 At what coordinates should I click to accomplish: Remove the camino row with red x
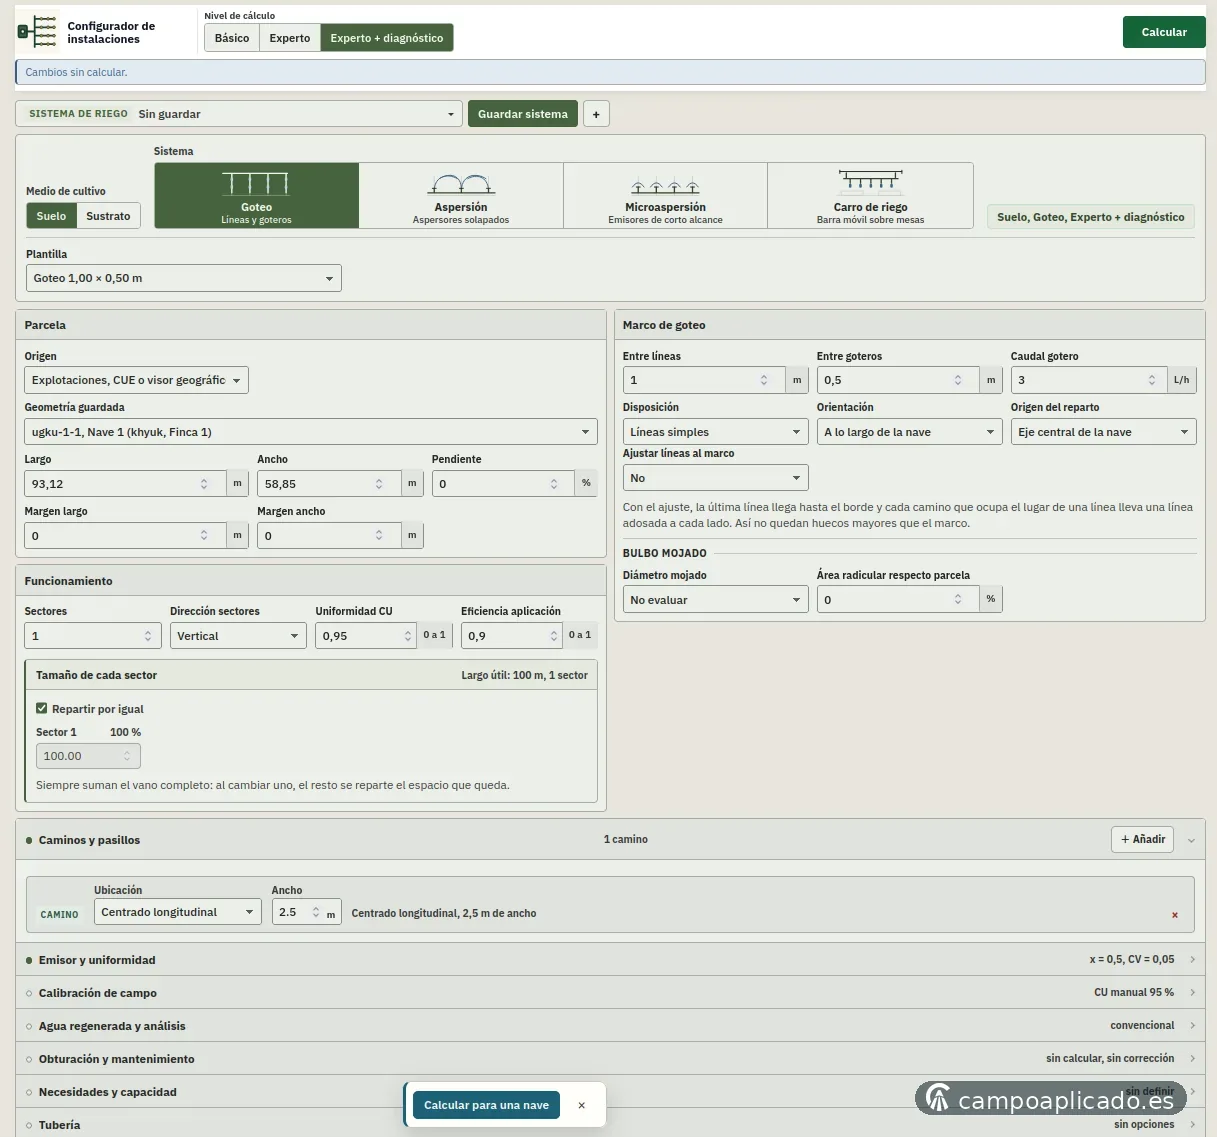tap(1175, 915)
